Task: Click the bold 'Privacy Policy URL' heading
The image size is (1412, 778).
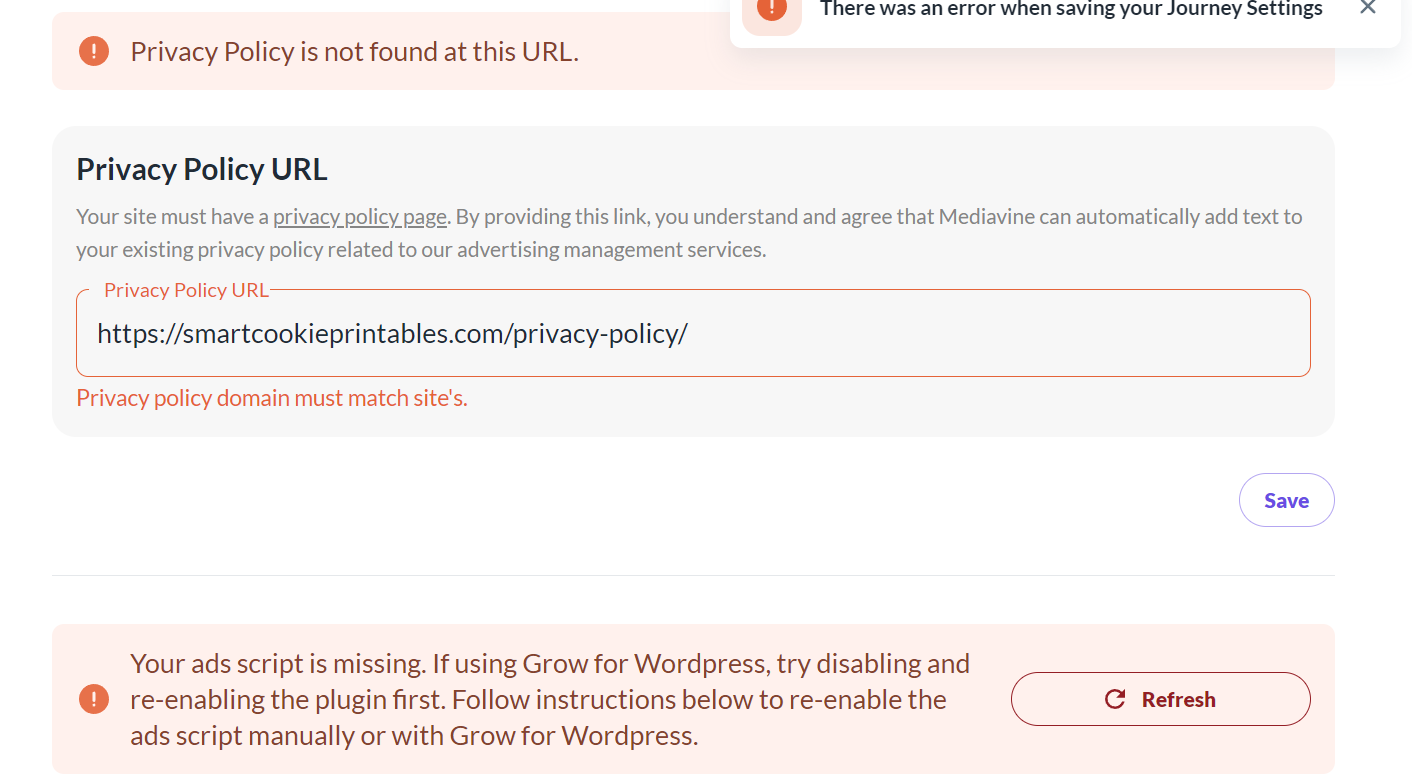Action: pyautogui.click(x=202, y=170)
